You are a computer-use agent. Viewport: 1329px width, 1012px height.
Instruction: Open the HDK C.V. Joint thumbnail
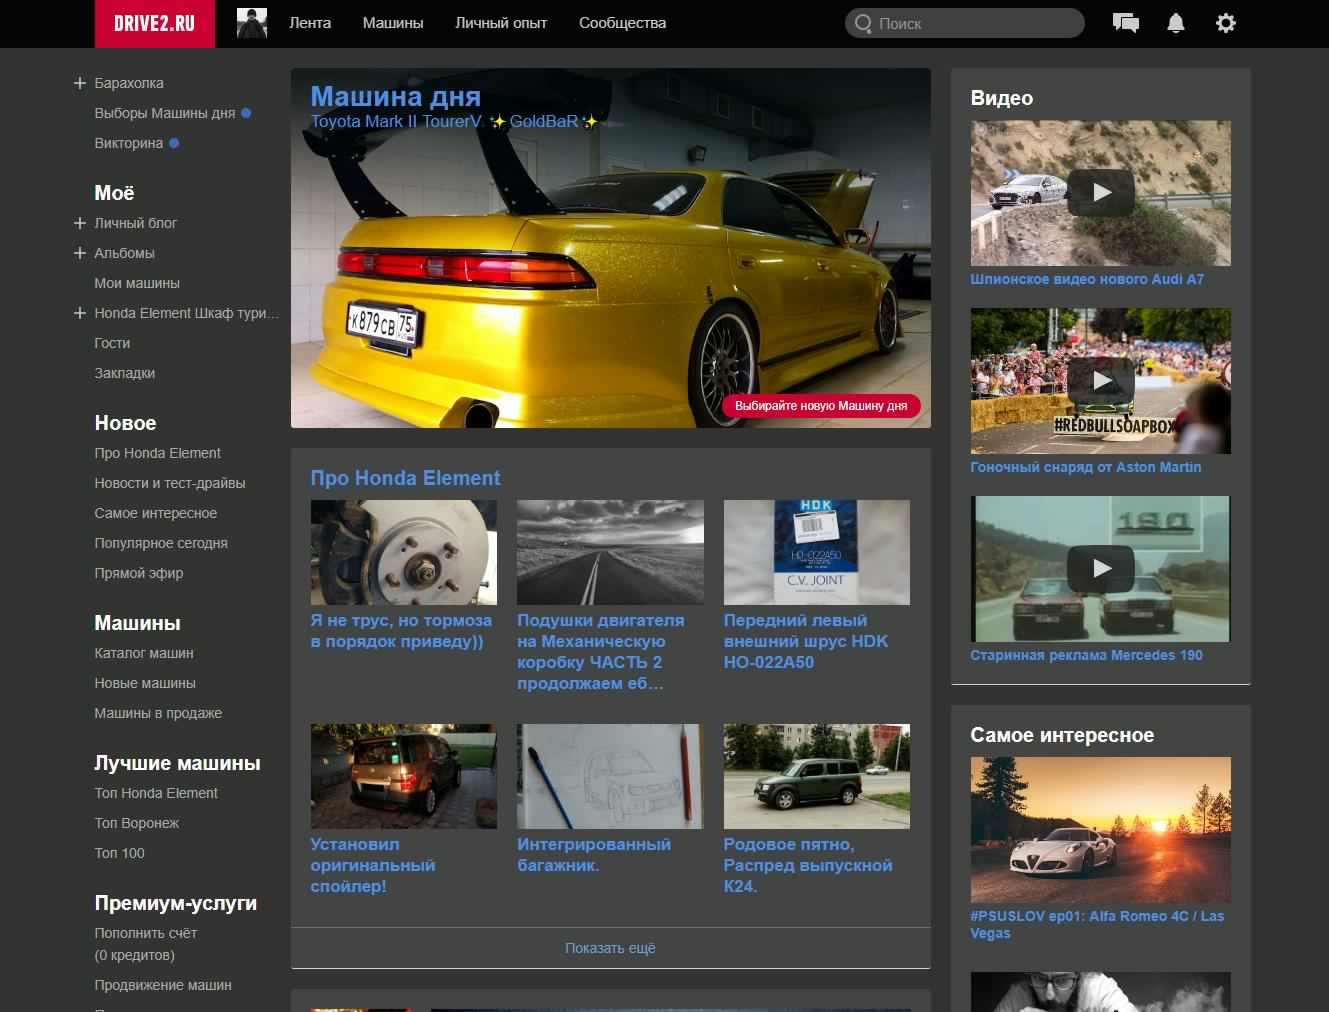(x=817, y=552)
